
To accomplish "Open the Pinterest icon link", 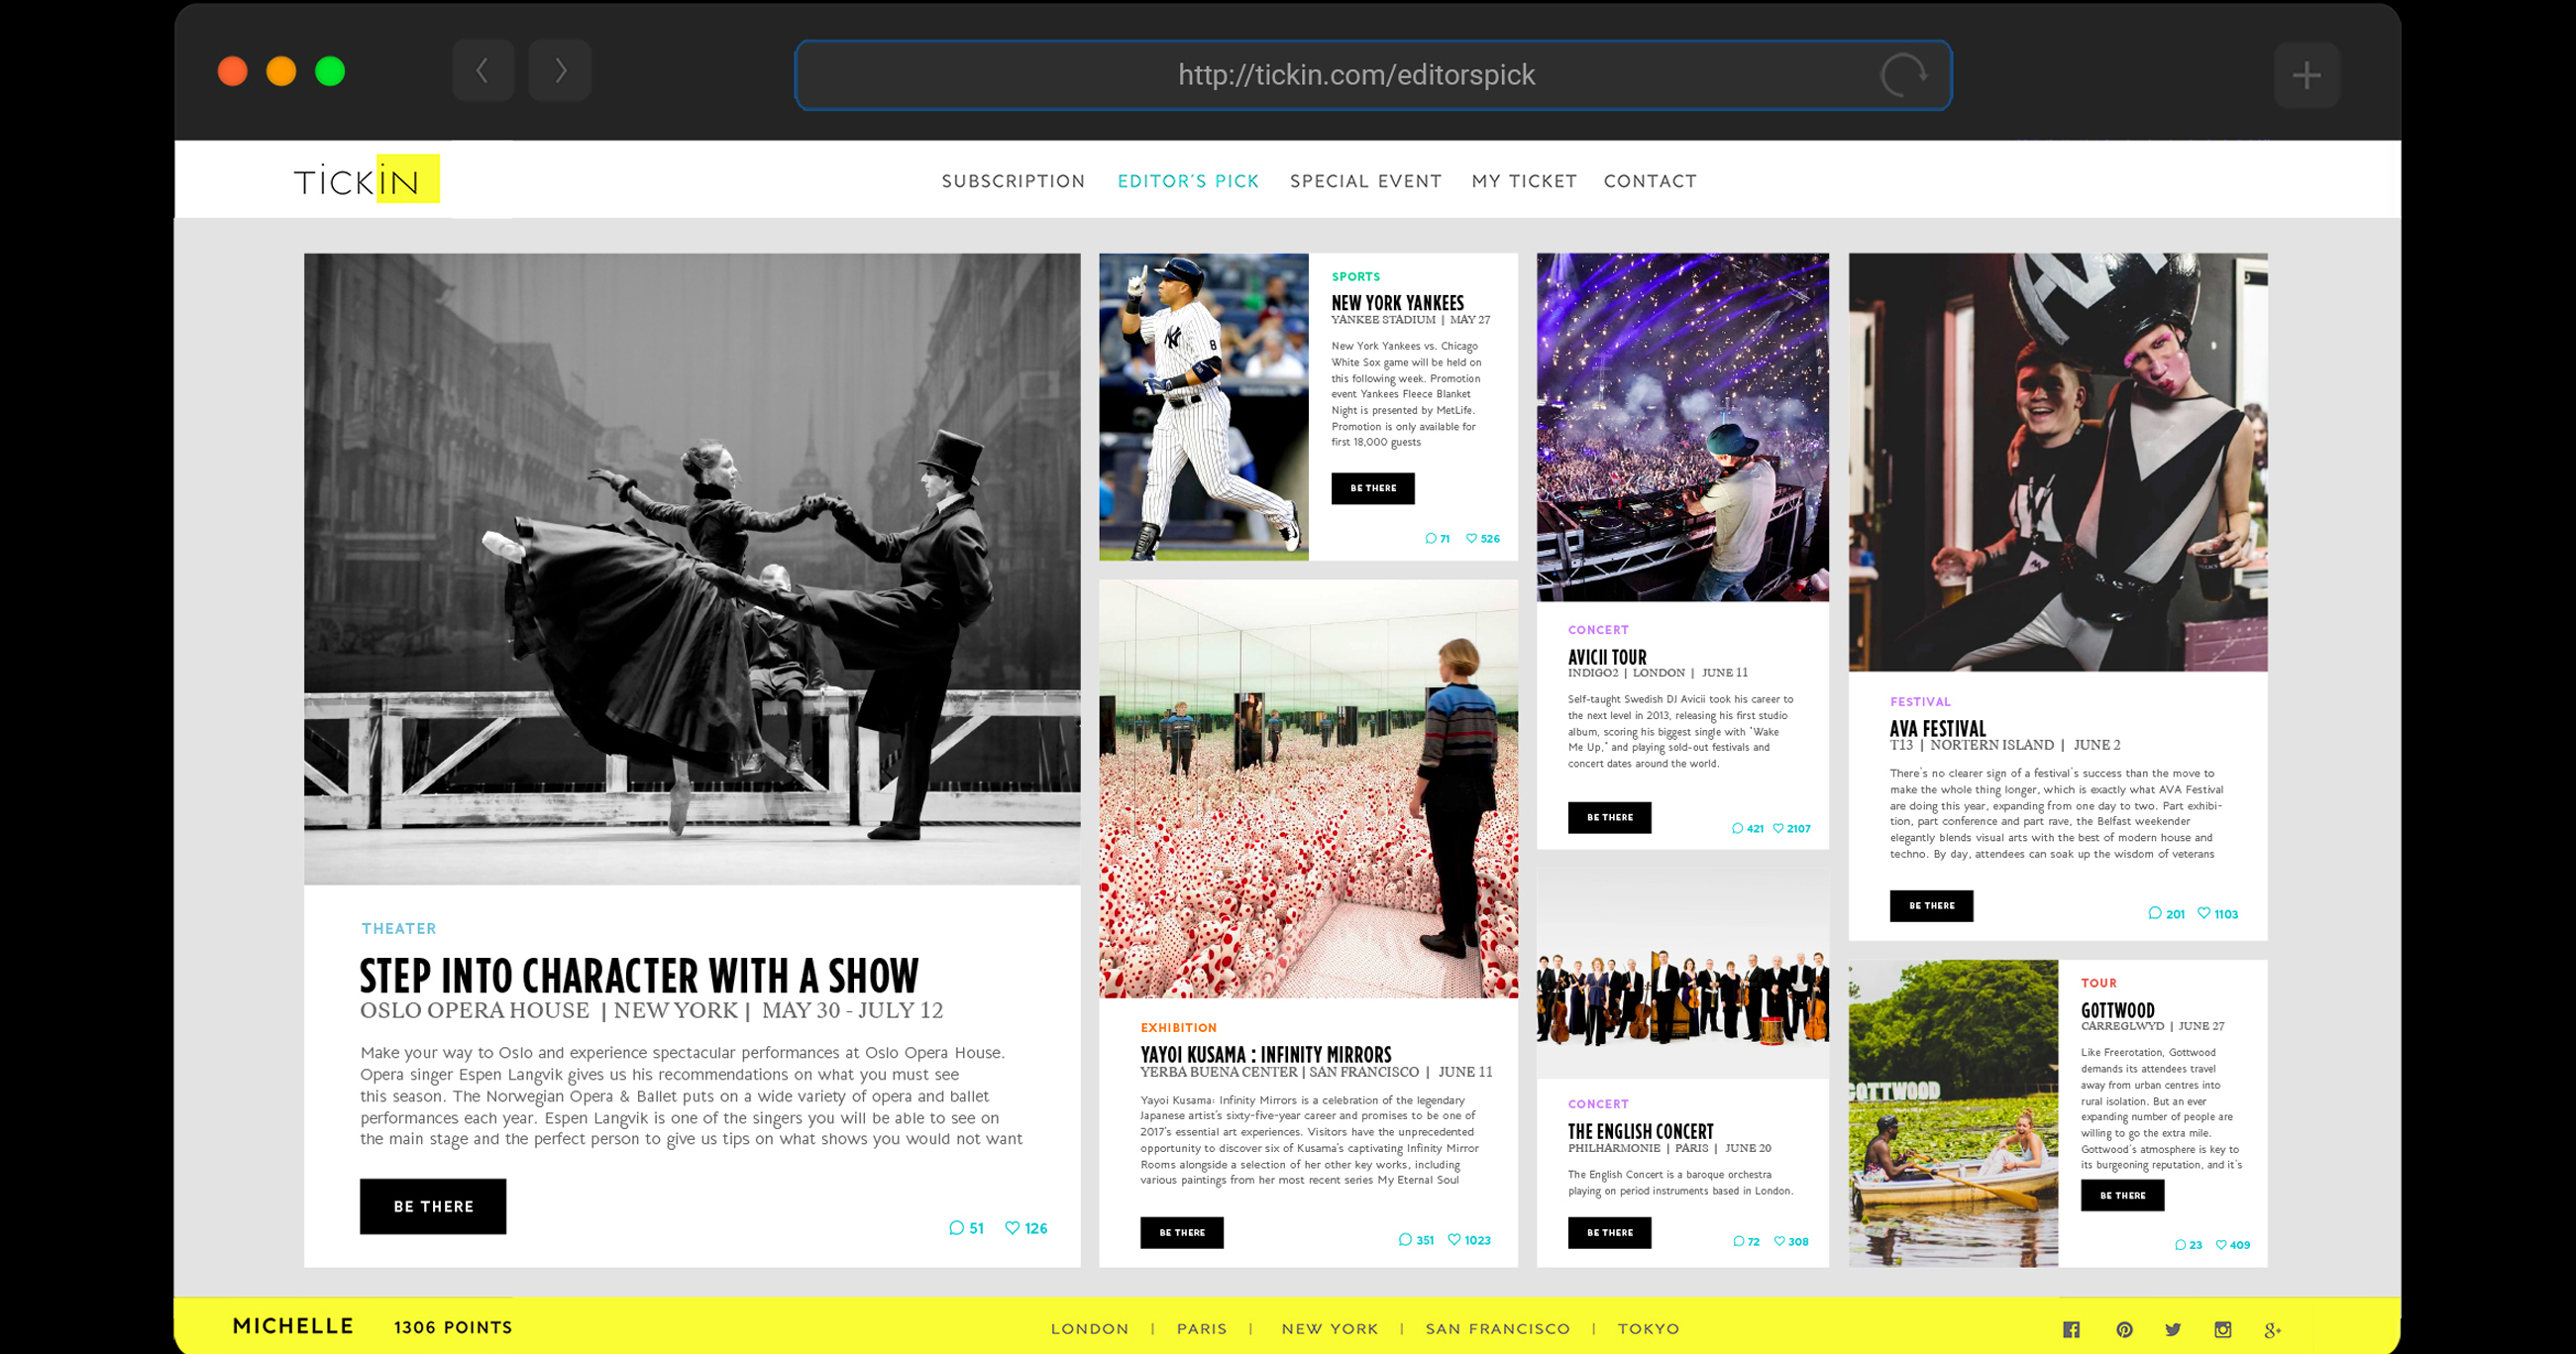I will point(2124,1329).
